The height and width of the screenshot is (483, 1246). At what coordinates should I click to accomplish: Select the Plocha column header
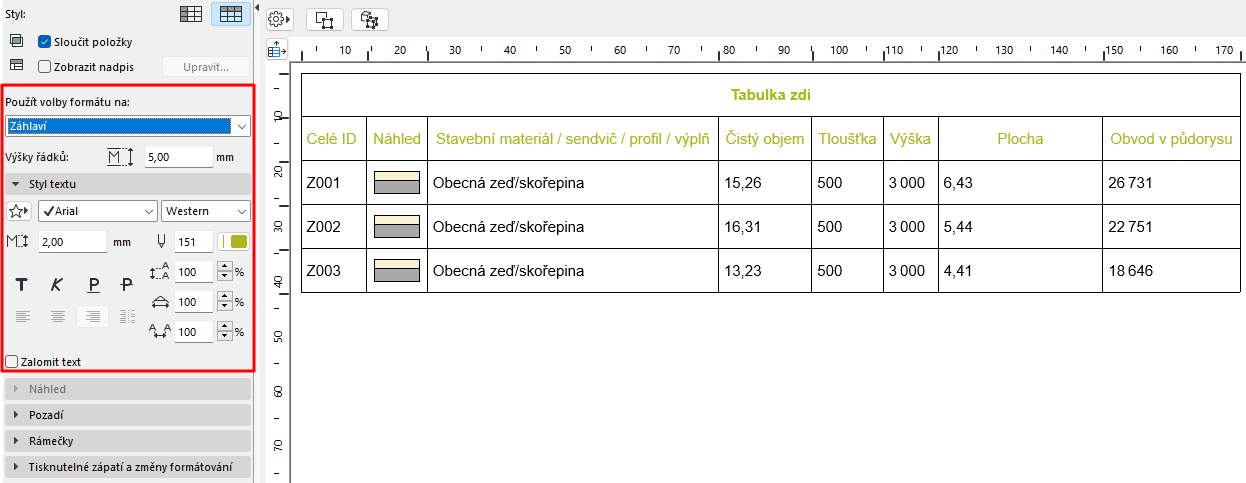click(x=1020, y=139)
